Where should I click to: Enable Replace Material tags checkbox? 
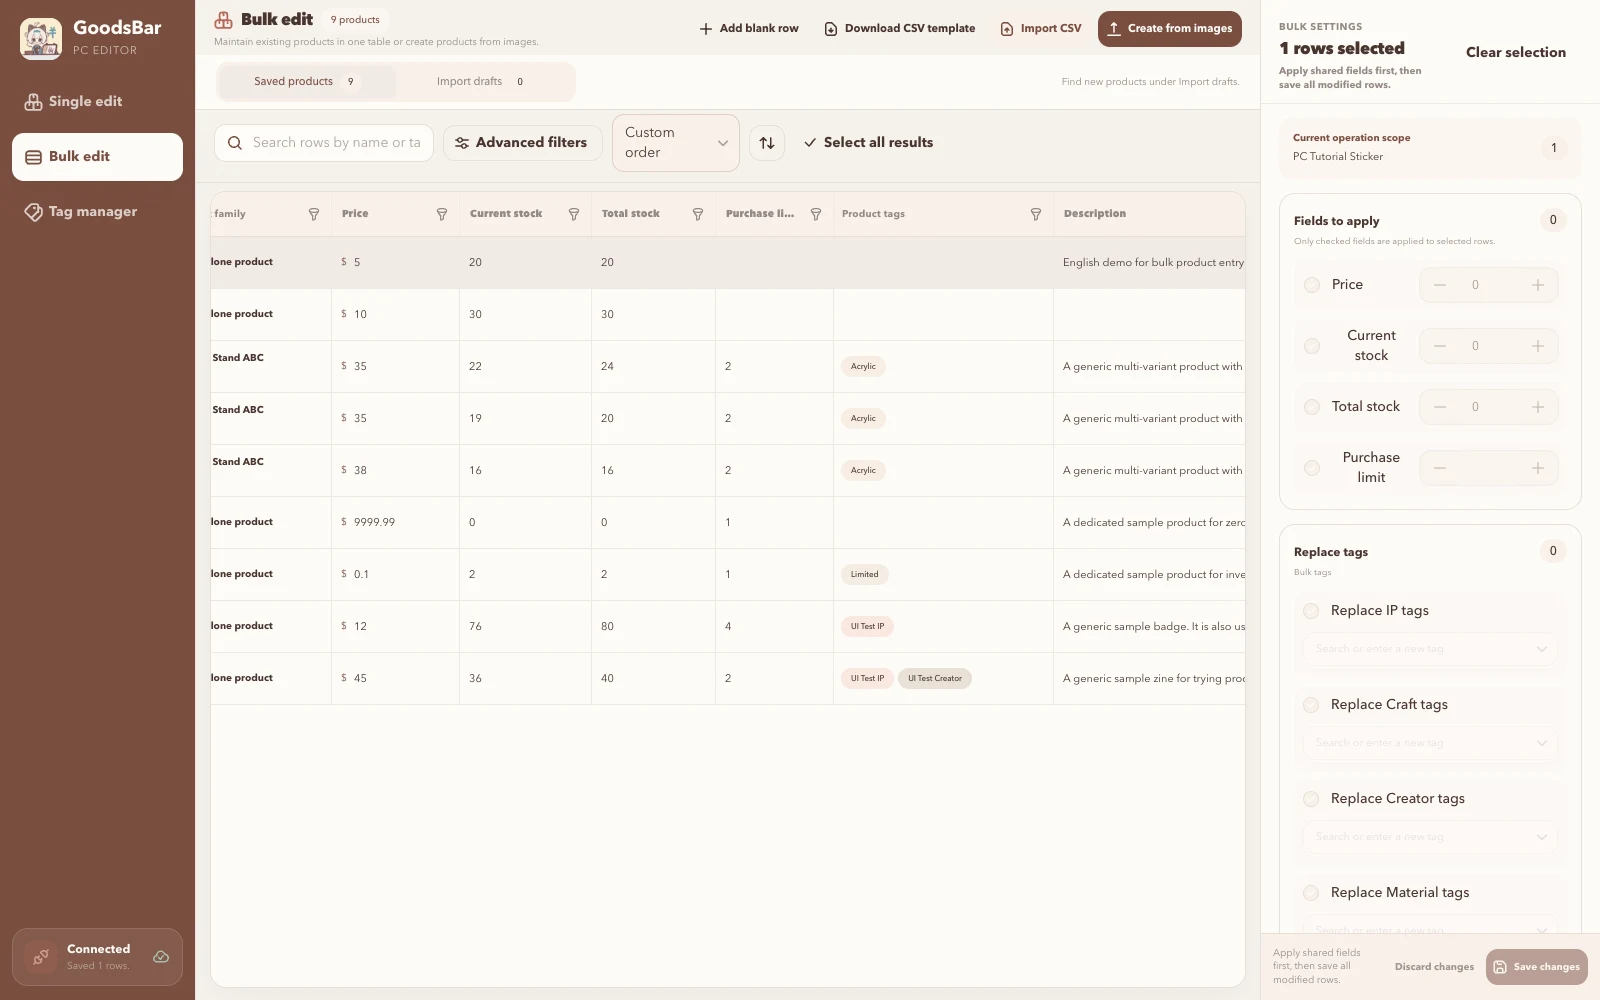(x=1311, y=893)
